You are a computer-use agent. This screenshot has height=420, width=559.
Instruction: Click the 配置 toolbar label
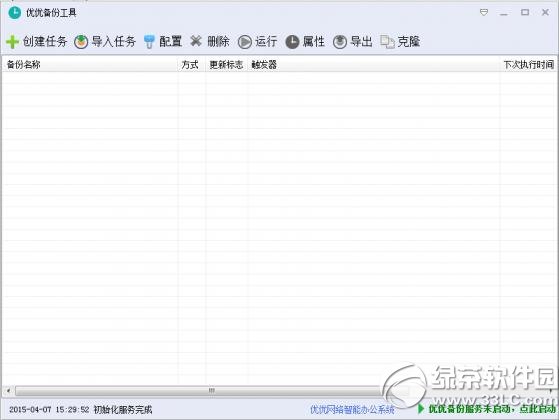(x=170, y=41)
